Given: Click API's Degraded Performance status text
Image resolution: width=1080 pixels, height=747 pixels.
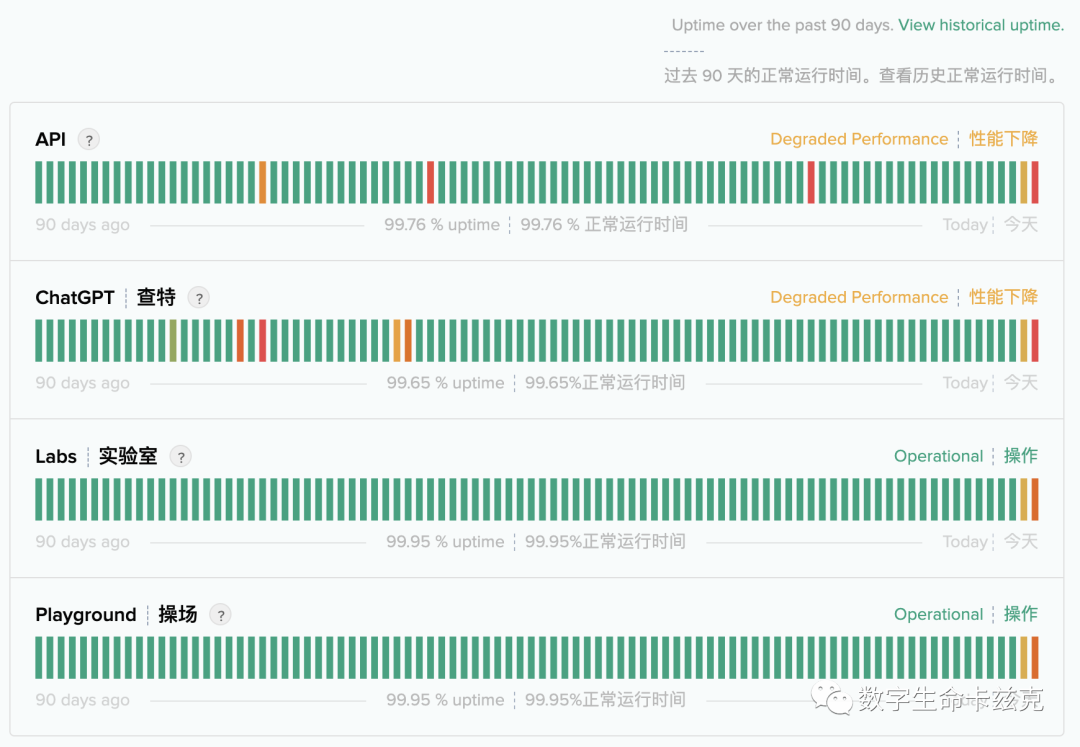Looking at the screenshot, I should pos(859,139).
